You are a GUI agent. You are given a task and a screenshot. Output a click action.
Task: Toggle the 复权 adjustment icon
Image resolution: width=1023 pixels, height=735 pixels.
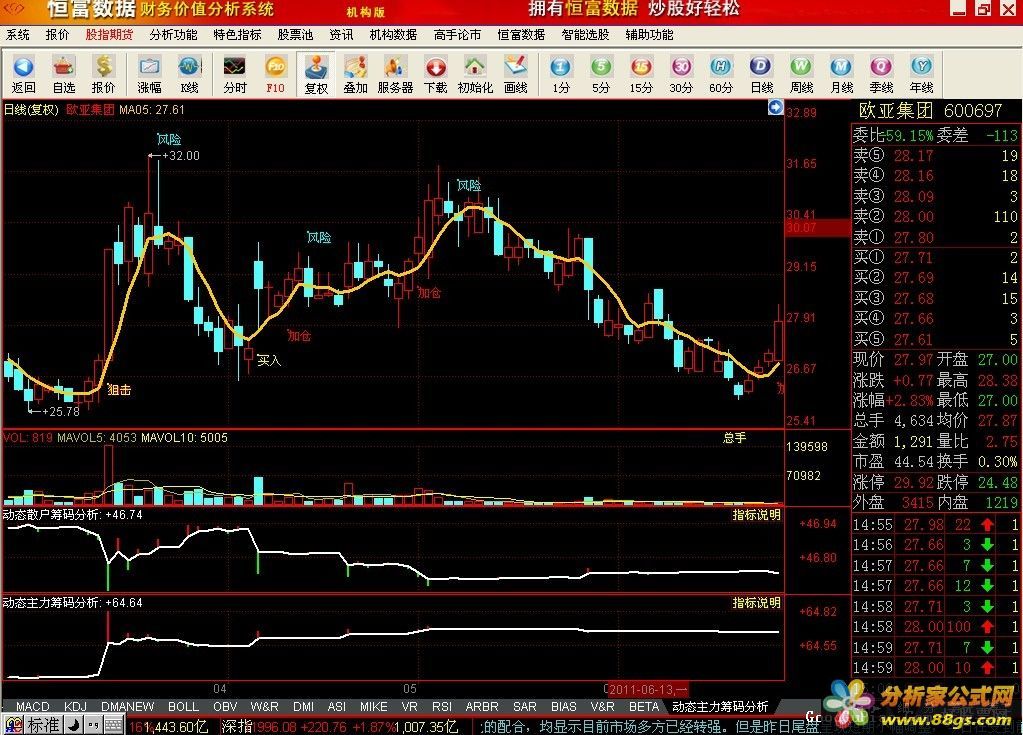coord(316,74)
